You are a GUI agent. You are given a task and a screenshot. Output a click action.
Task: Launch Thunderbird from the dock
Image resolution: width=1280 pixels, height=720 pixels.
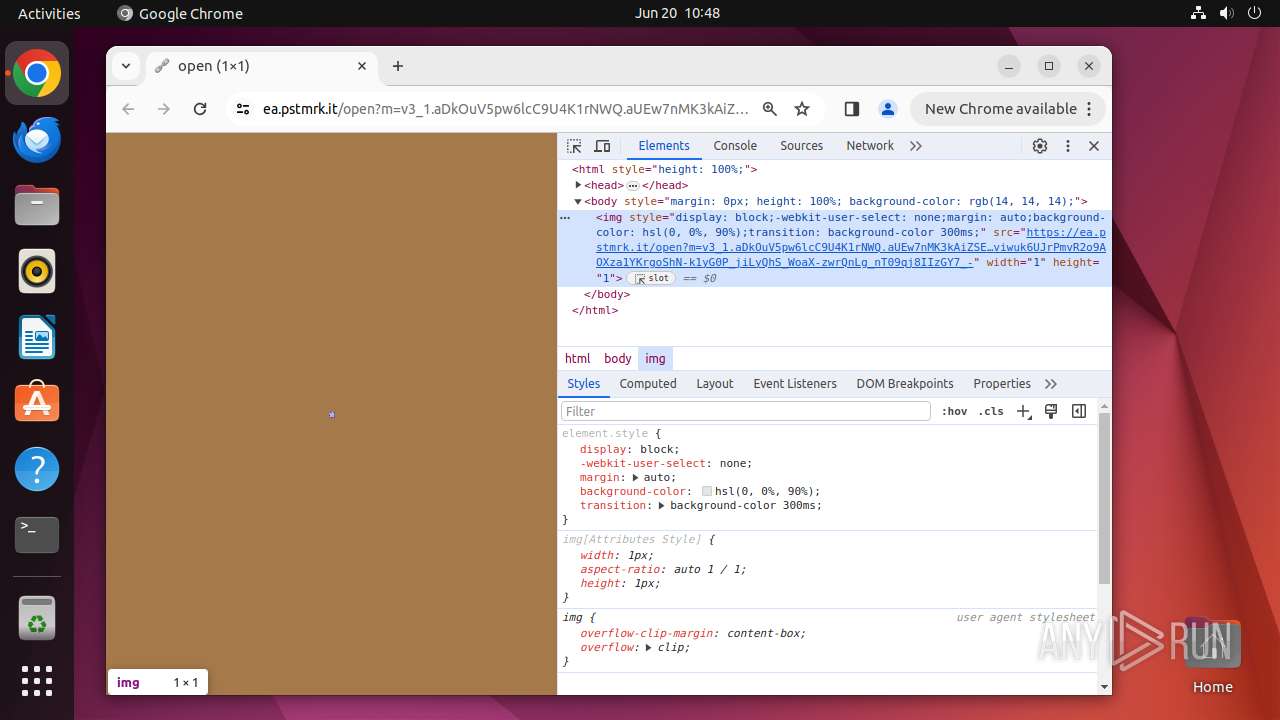[37, 139]
